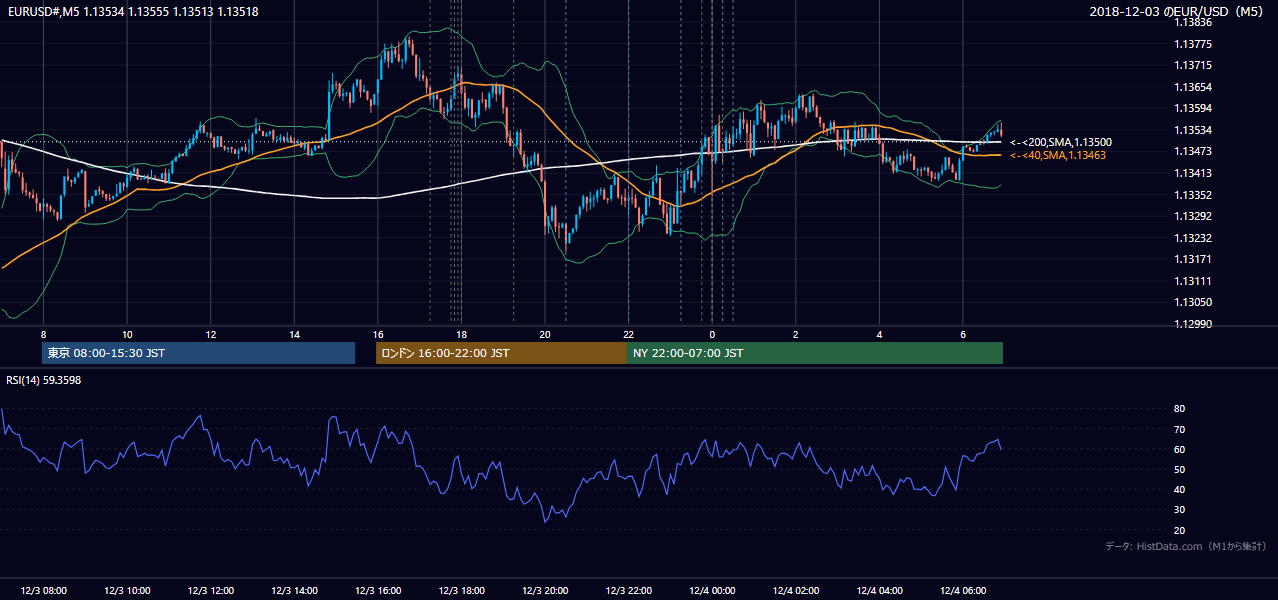
Task: Click hour label 22 under price chart
Action: (628, 334)
